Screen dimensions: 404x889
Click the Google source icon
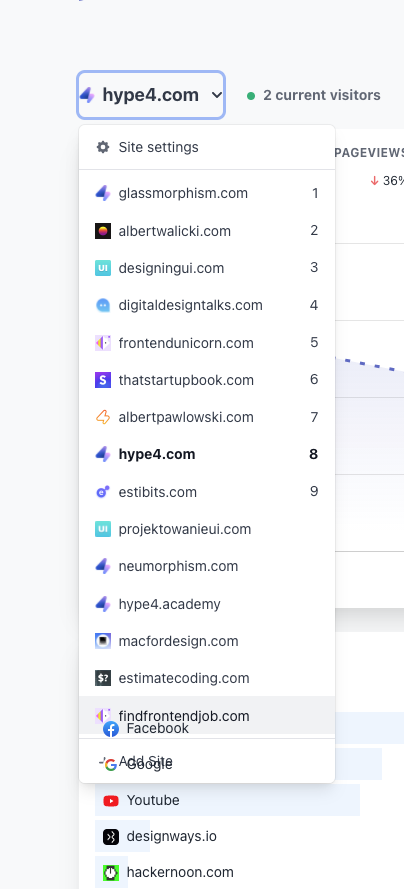111,765
